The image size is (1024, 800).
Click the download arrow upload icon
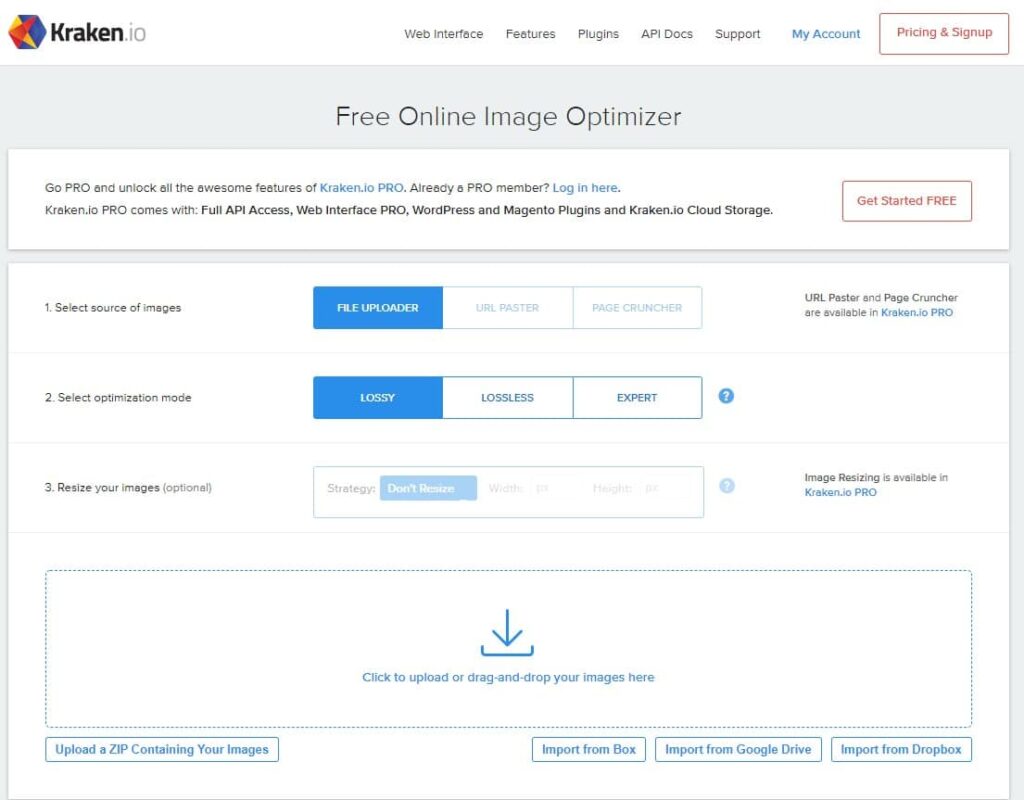point(507,632)
